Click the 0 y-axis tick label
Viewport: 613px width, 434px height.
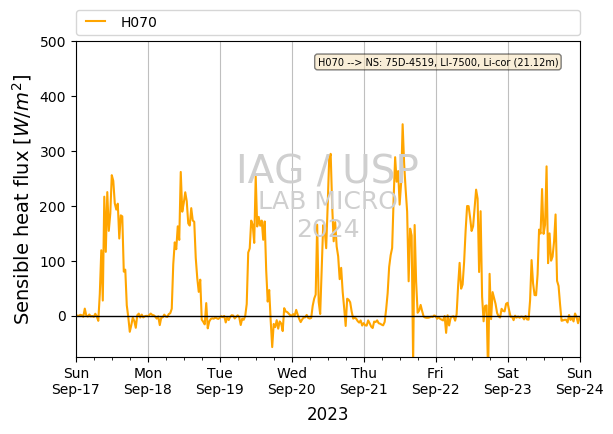point(62,317)
